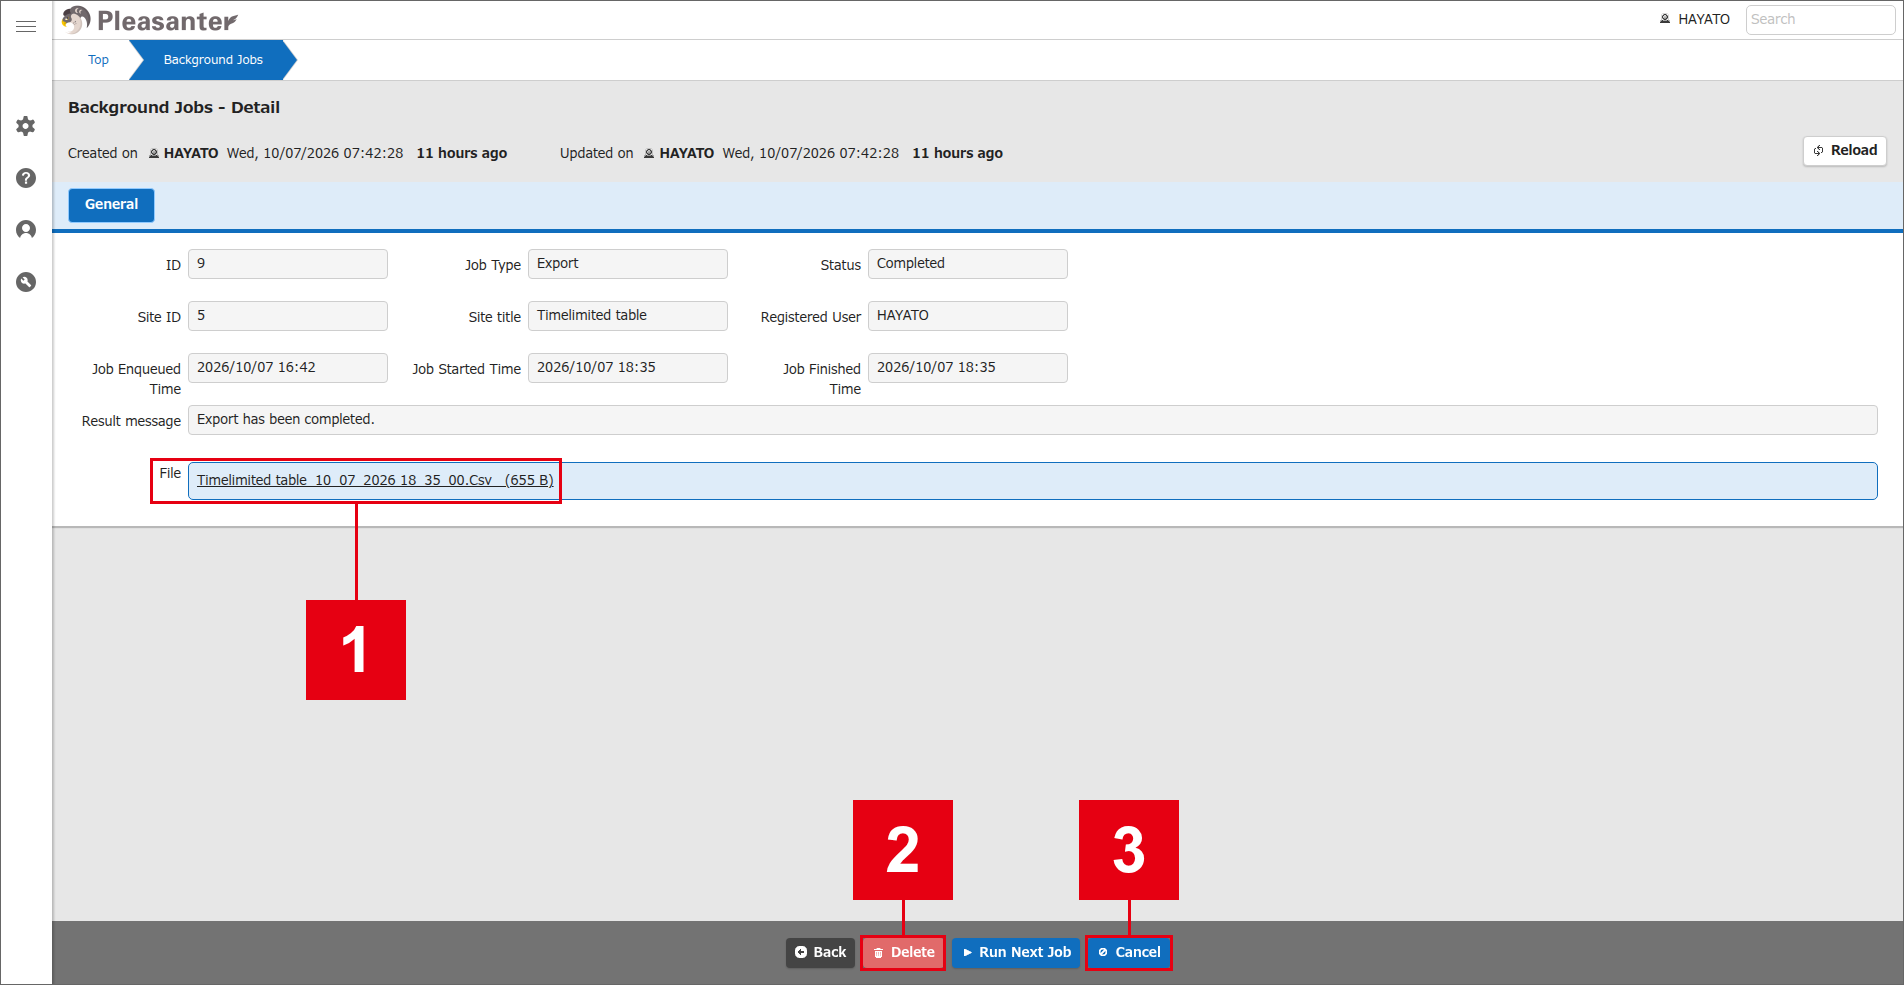This screenshot has width=1904, height=985.
Task: Click the settings gear sidebar icon
Action: coord(26,126)
